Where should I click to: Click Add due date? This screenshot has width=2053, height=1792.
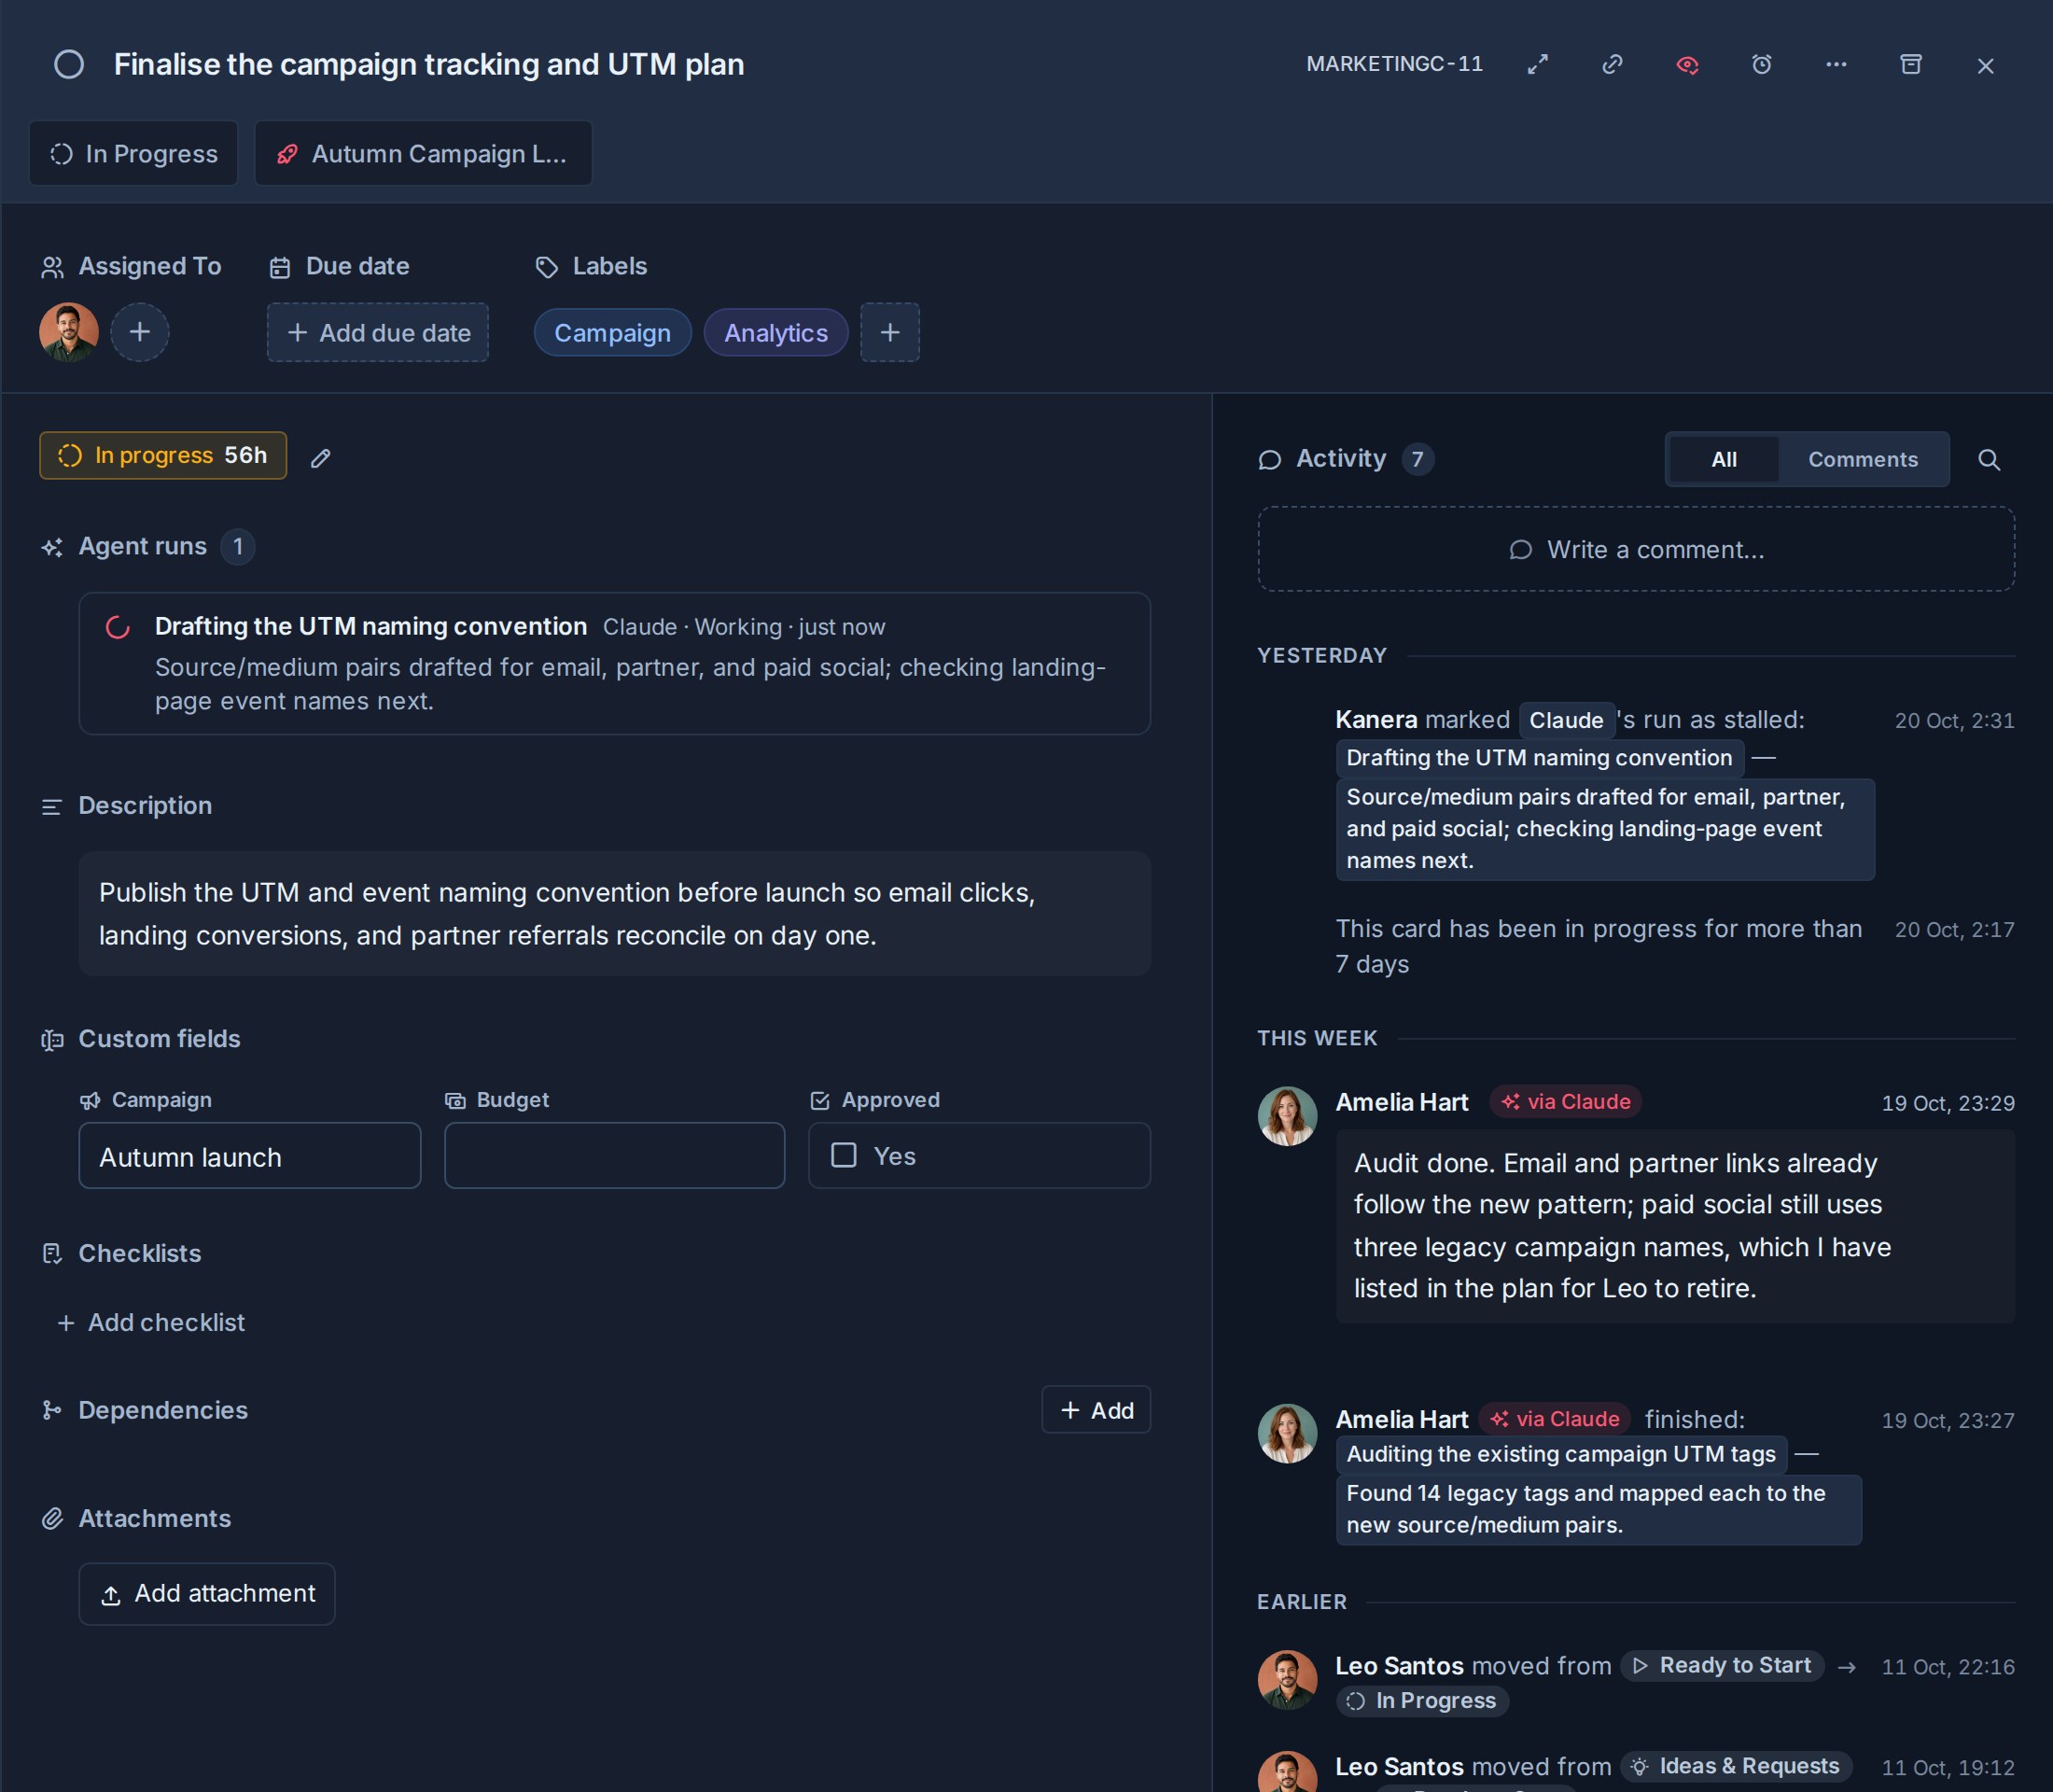click(378, 333)
